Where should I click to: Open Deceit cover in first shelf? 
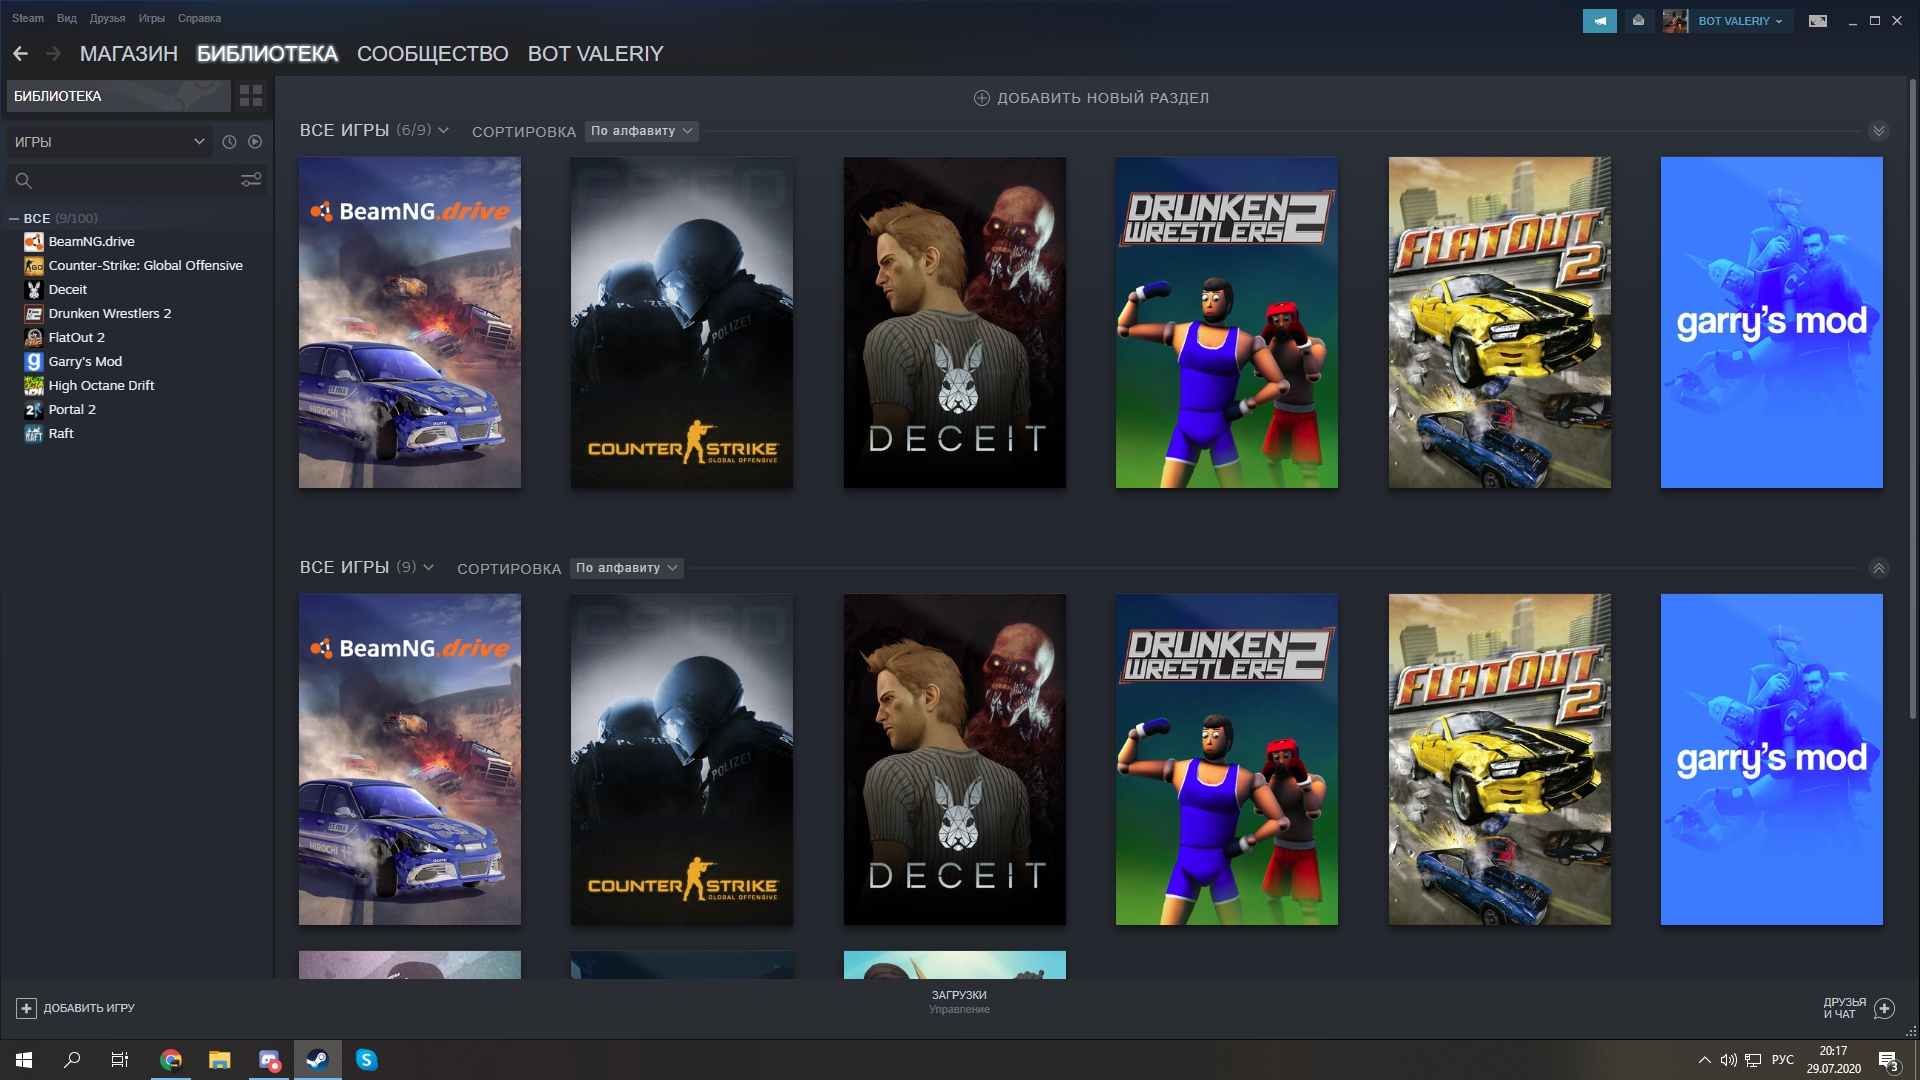(955, 322)
